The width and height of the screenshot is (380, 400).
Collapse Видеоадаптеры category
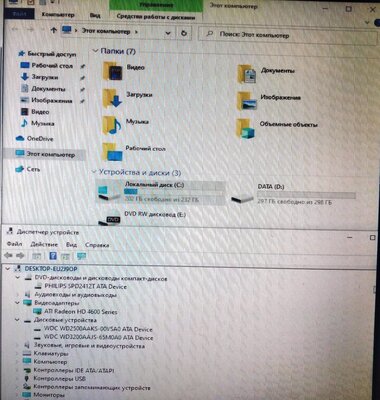coord(18,303)
